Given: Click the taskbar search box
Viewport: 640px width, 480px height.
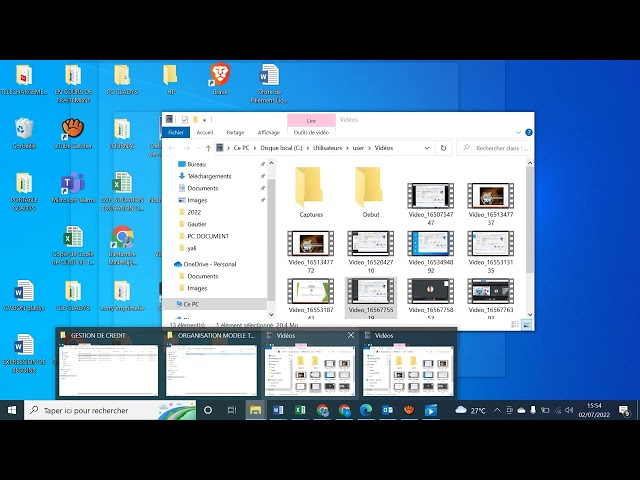Looking at the screenshot, I should point(110,410).
